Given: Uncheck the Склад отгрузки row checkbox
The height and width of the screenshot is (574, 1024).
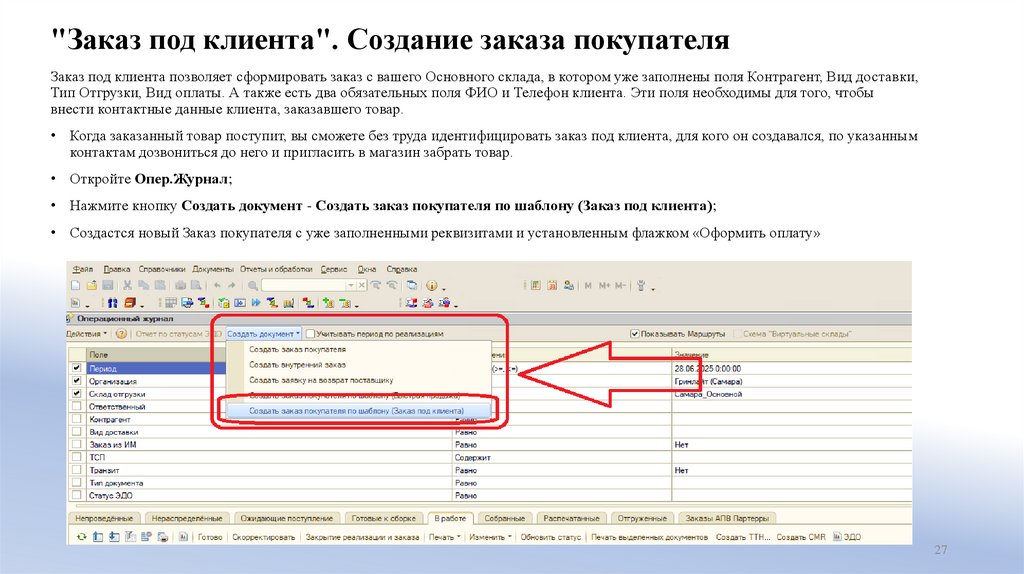Looking at the screenshot, I should [x=76, y=394].
